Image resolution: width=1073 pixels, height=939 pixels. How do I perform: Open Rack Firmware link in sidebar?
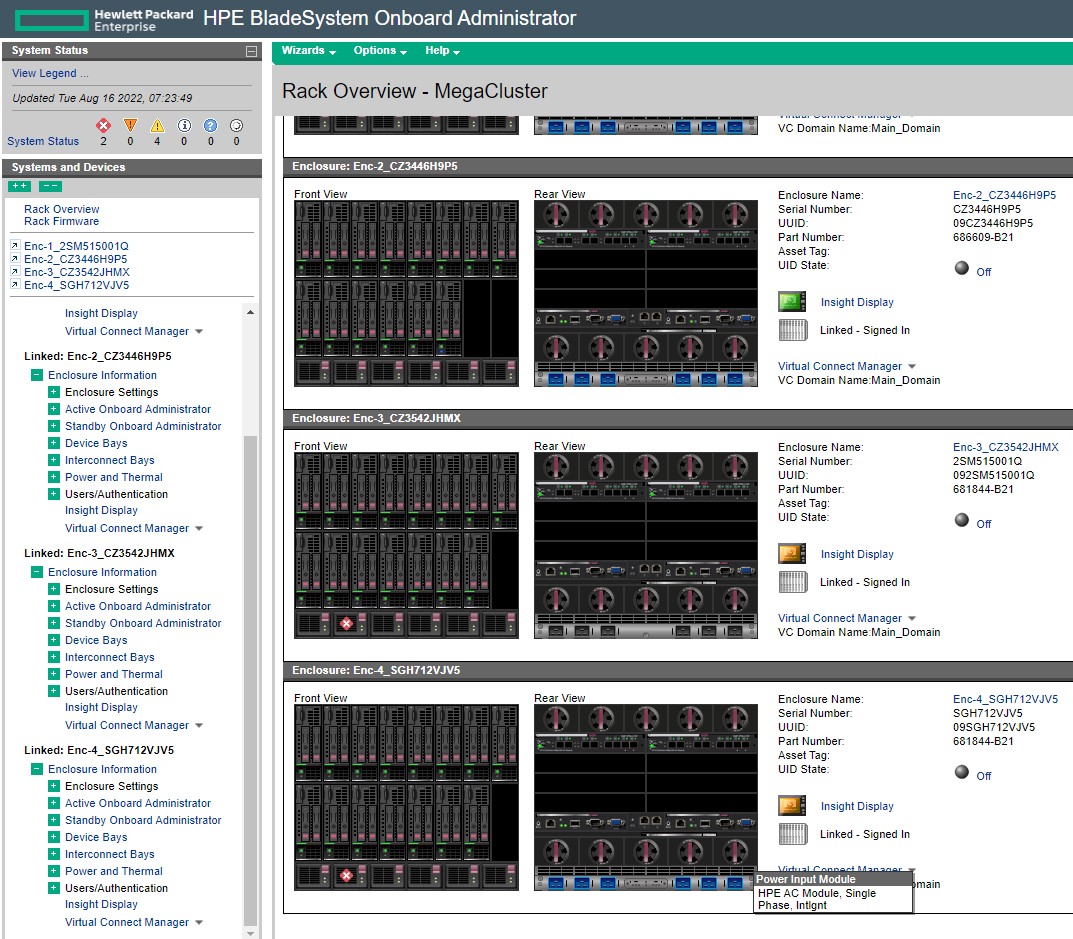coord(61,221)
